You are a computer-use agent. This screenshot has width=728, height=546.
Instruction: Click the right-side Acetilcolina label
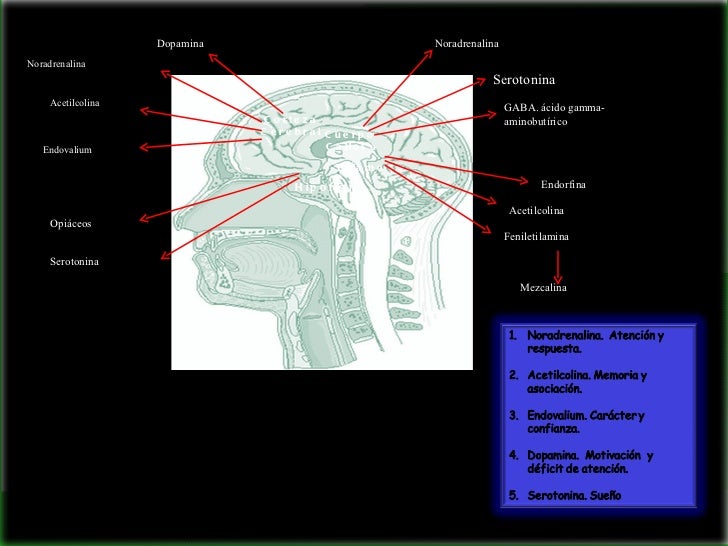point(536,210)
